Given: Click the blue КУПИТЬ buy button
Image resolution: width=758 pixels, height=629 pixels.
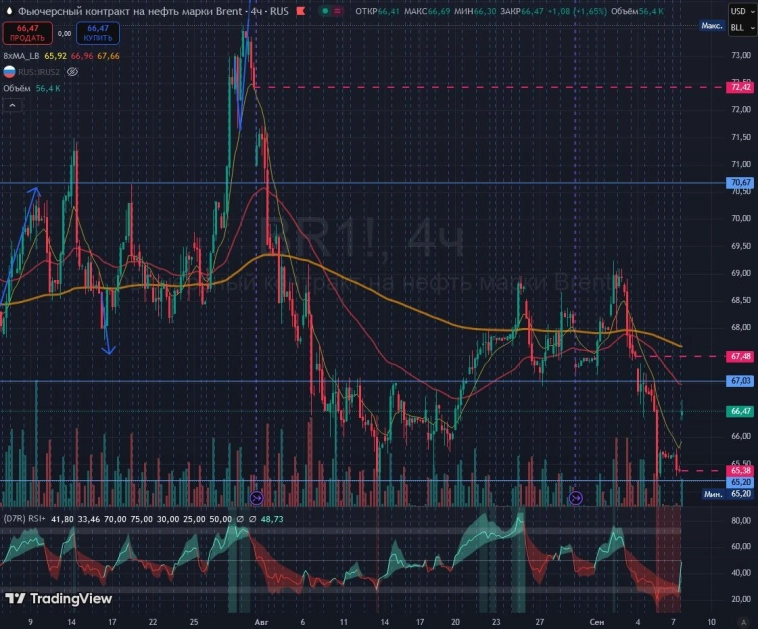Looking at the screenshot, I should [x=97, y=33].
